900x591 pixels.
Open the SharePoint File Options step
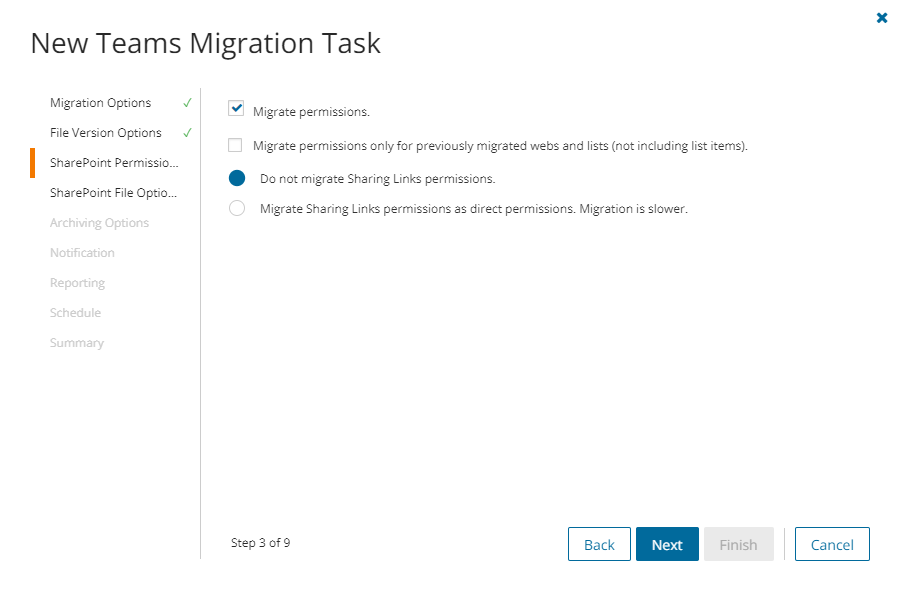[114, 193]
